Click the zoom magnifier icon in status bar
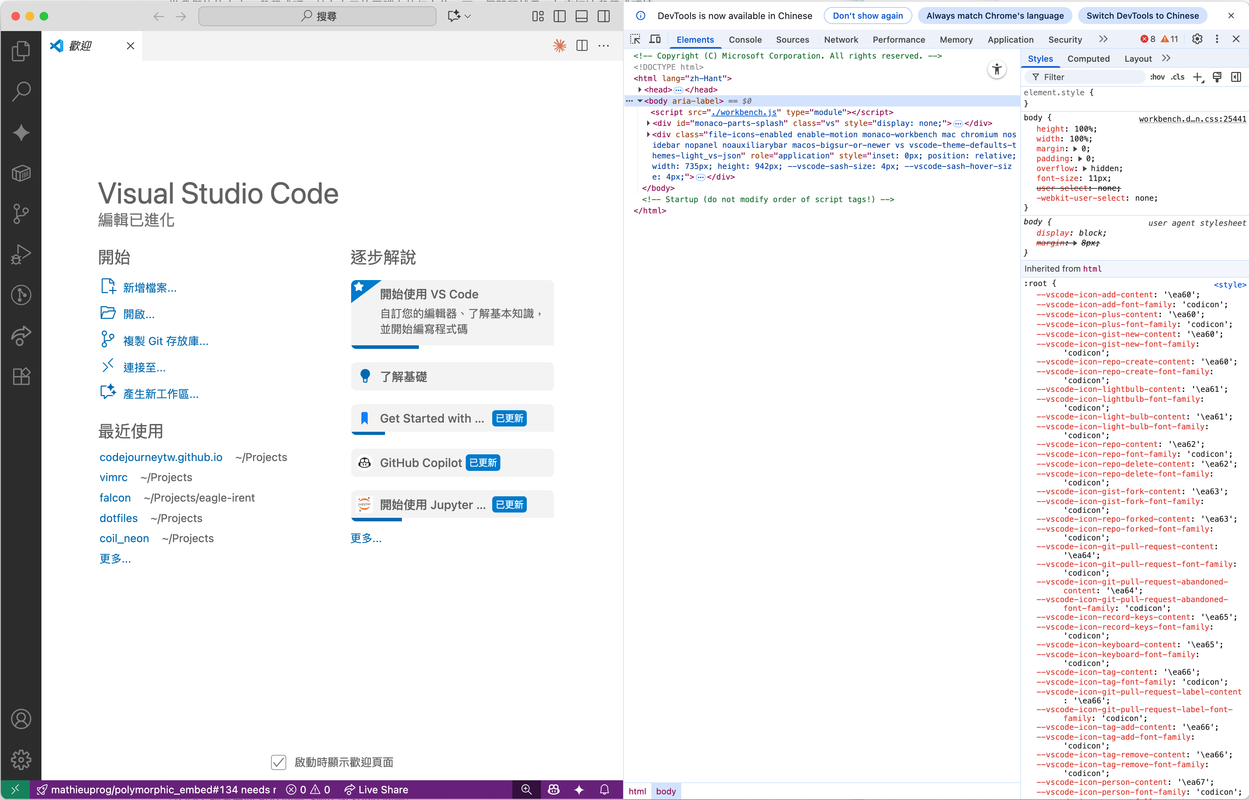This screenshot has width=1249, height=800. click(526, 790)
